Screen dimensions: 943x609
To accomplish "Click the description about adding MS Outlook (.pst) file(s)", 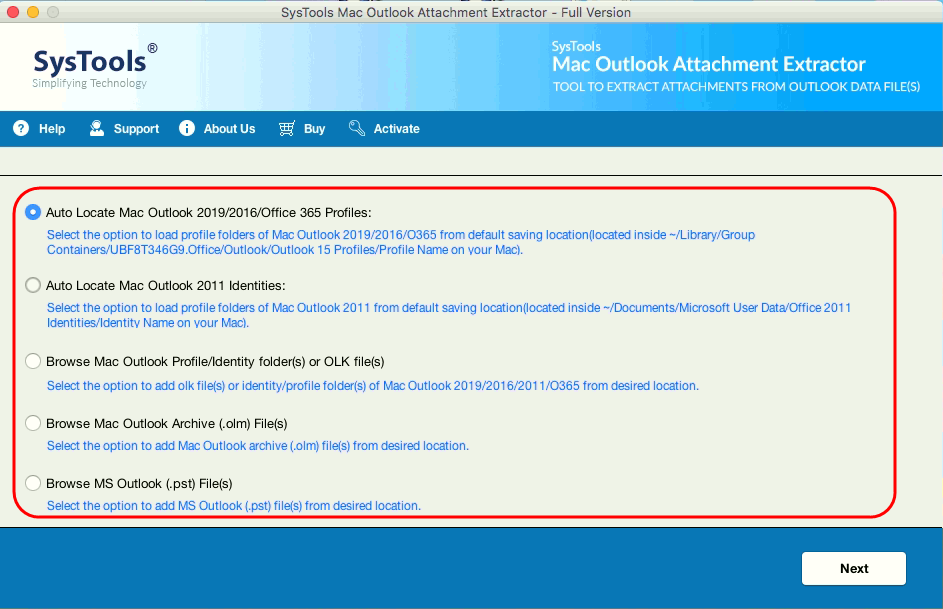I will click(x=234, y=506).
